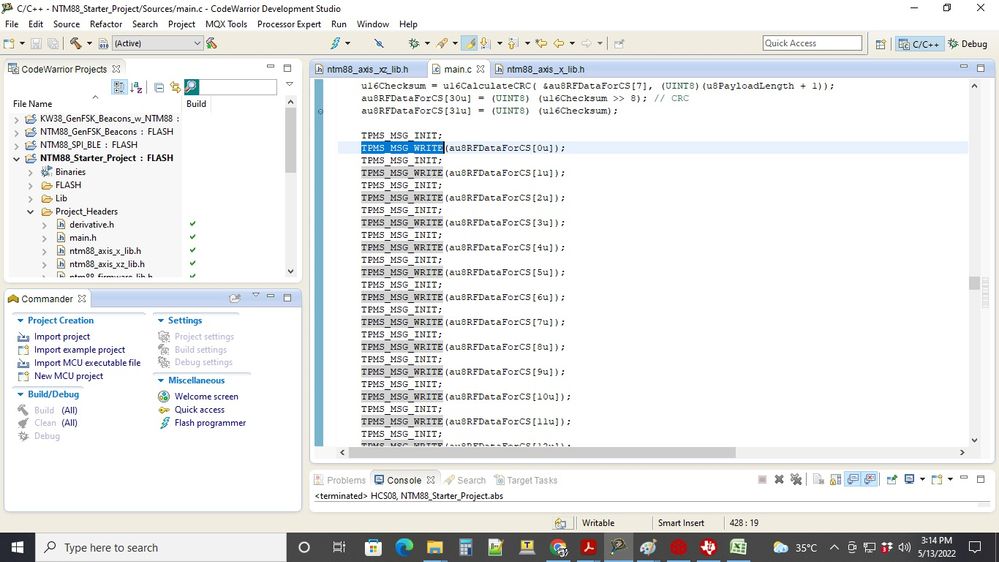The width and height of the screenshot is (999, 562).
Task: Click the skip breakpoints icon in toolbar
Action: (x=379, y=43)
